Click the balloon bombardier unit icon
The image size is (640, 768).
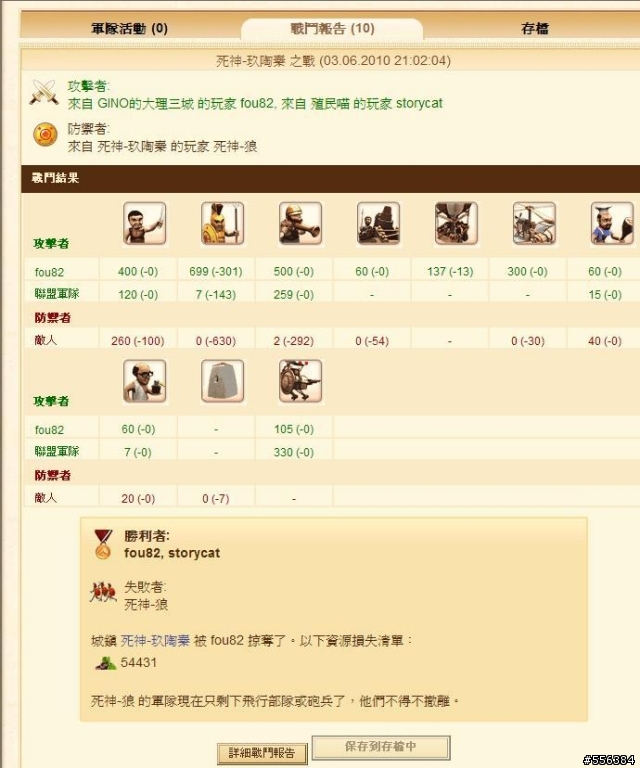(456, 223)
